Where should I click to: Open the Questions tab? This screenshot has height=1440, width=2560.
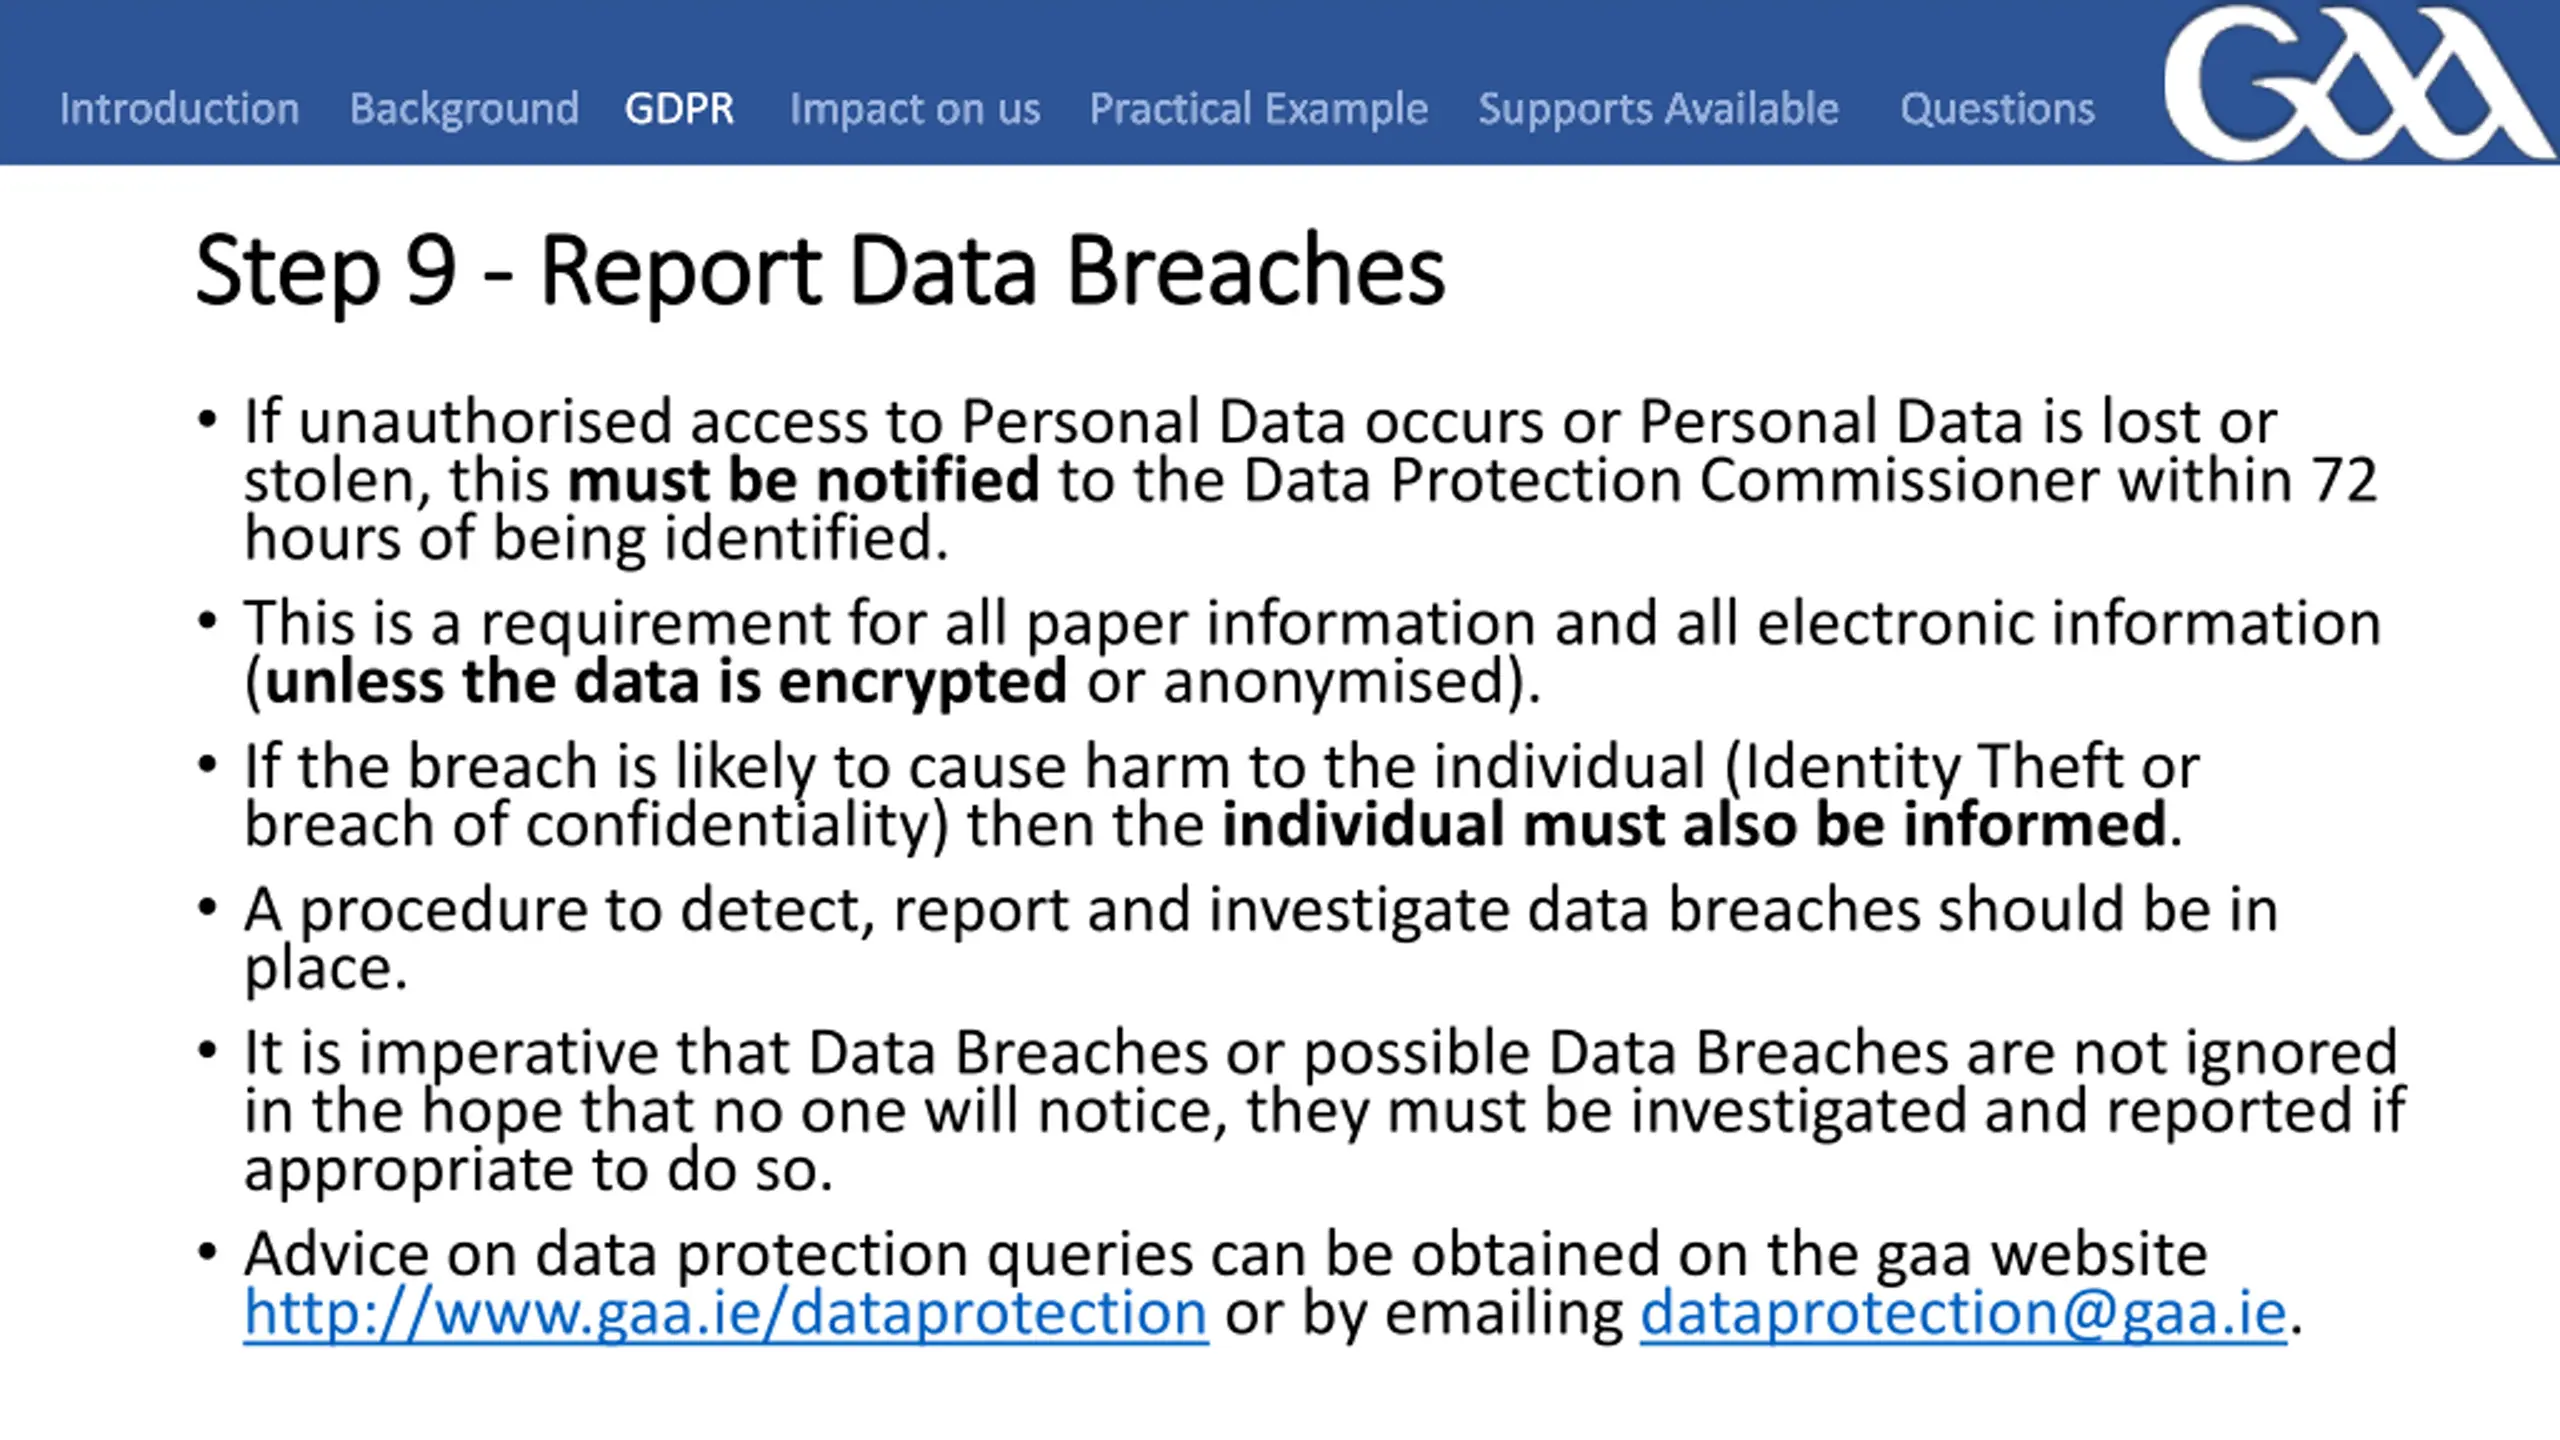[1997, 109]
